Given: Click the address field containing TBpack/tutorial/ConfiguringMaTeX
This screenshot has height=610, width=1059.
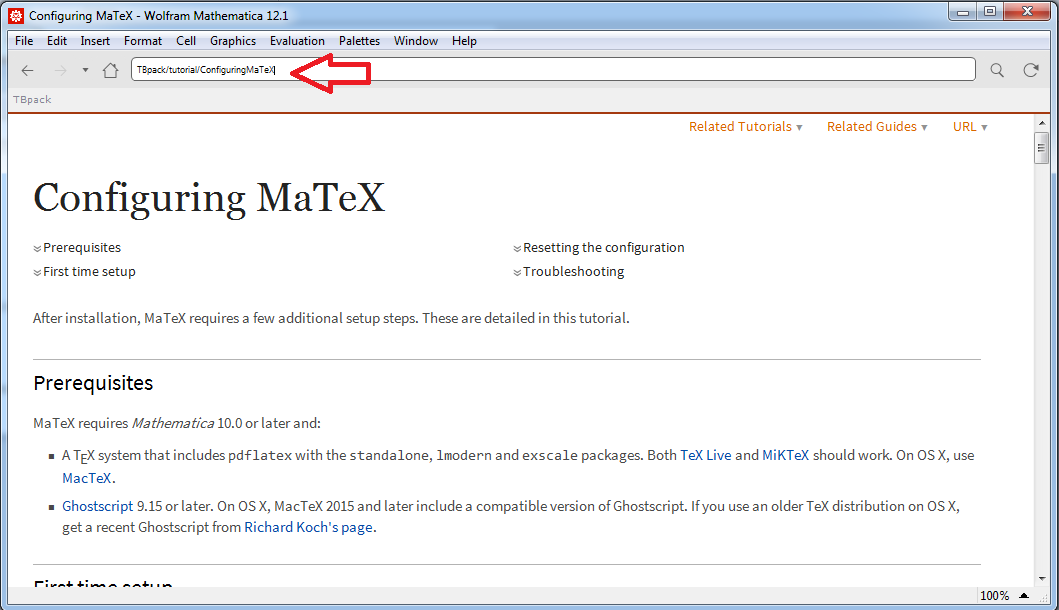Looking at the screenshot, I should click(x=553, y=70).
